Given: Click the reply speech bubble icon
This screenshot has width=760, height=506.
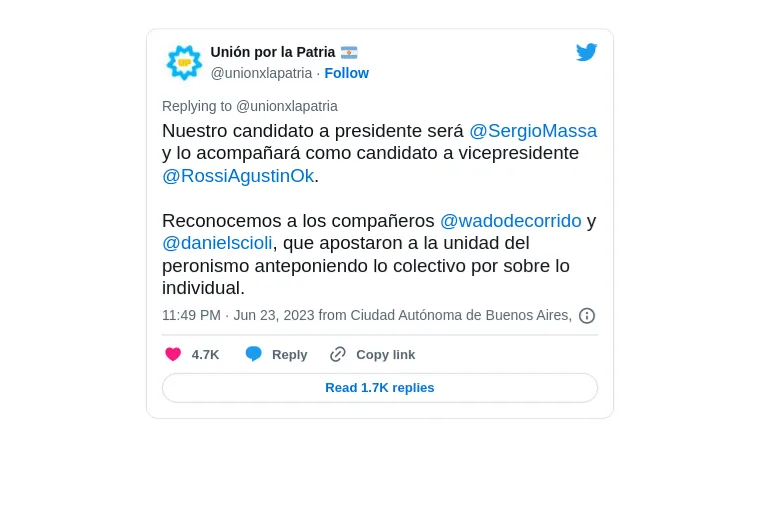Looking at the screenshot, I should [253, 354].
